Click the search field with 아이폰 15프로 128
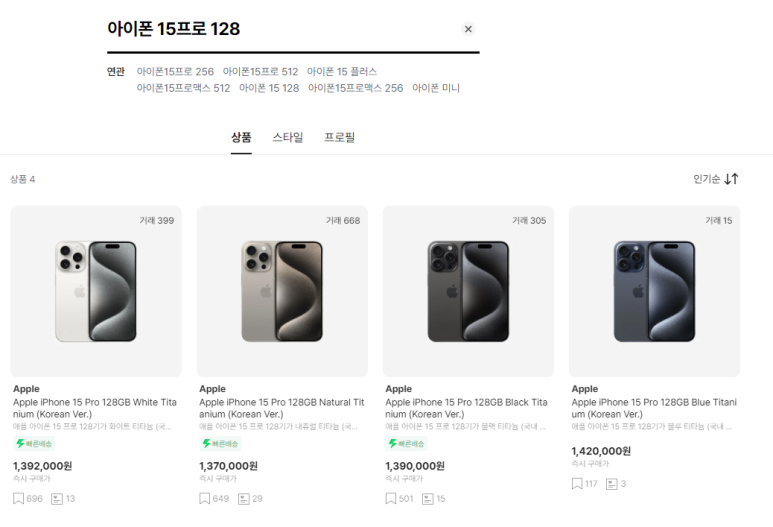Viewport: 773px width, 527px height. (281, 29)
